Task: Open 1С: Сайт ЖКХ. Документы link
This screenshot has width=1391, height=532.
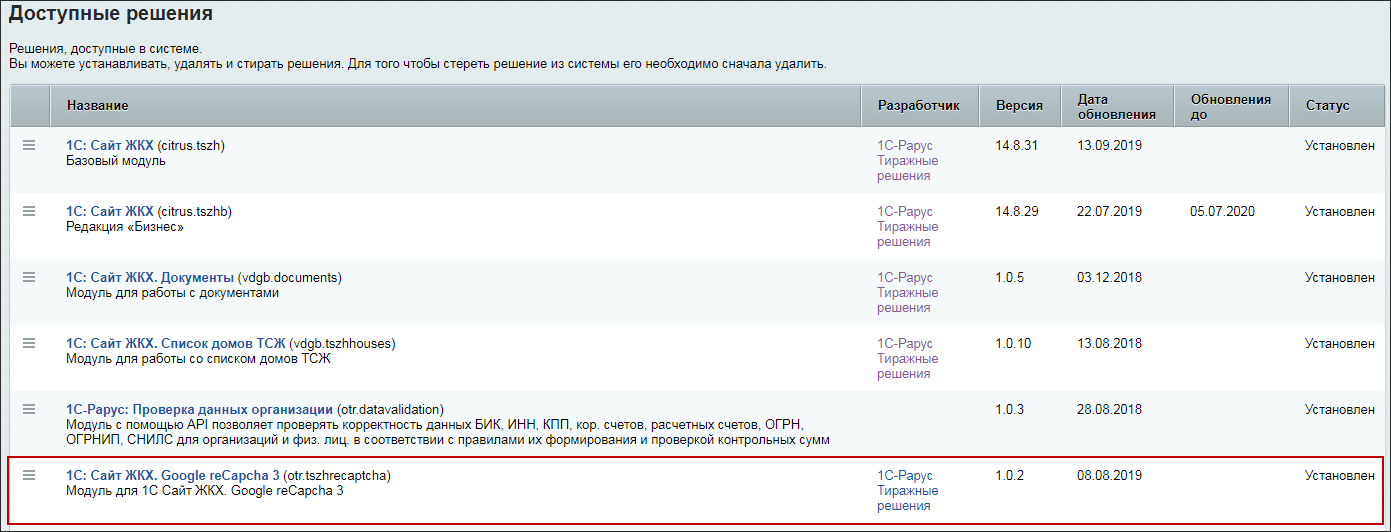Action: (150, 277)
